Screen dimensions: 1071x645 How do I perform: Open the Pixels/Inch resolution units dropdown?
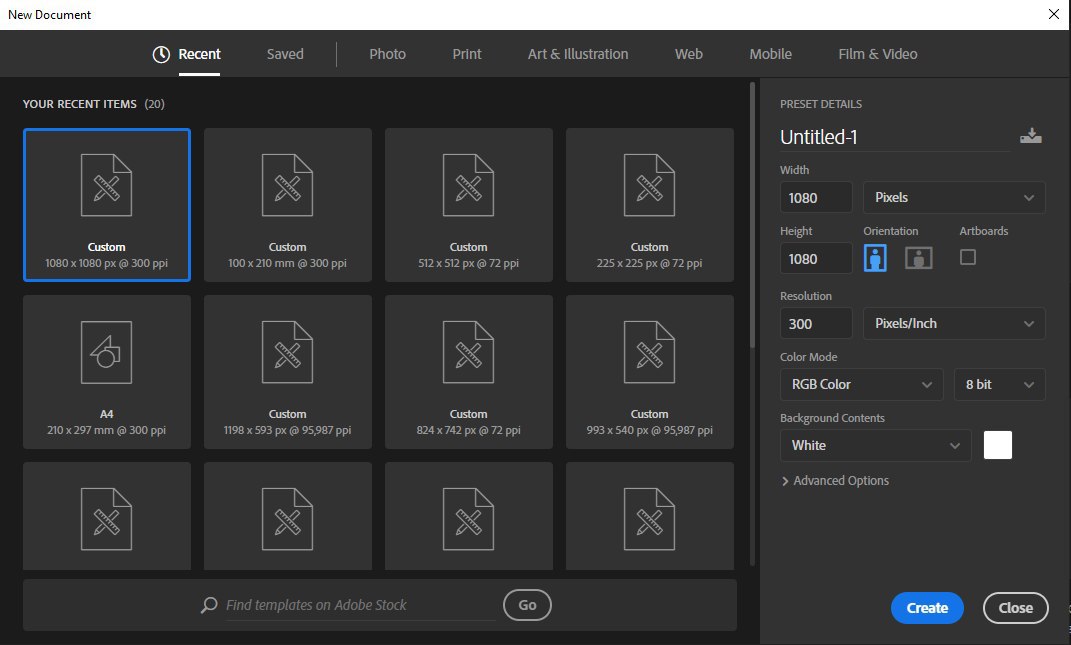(x=954, y=323)
